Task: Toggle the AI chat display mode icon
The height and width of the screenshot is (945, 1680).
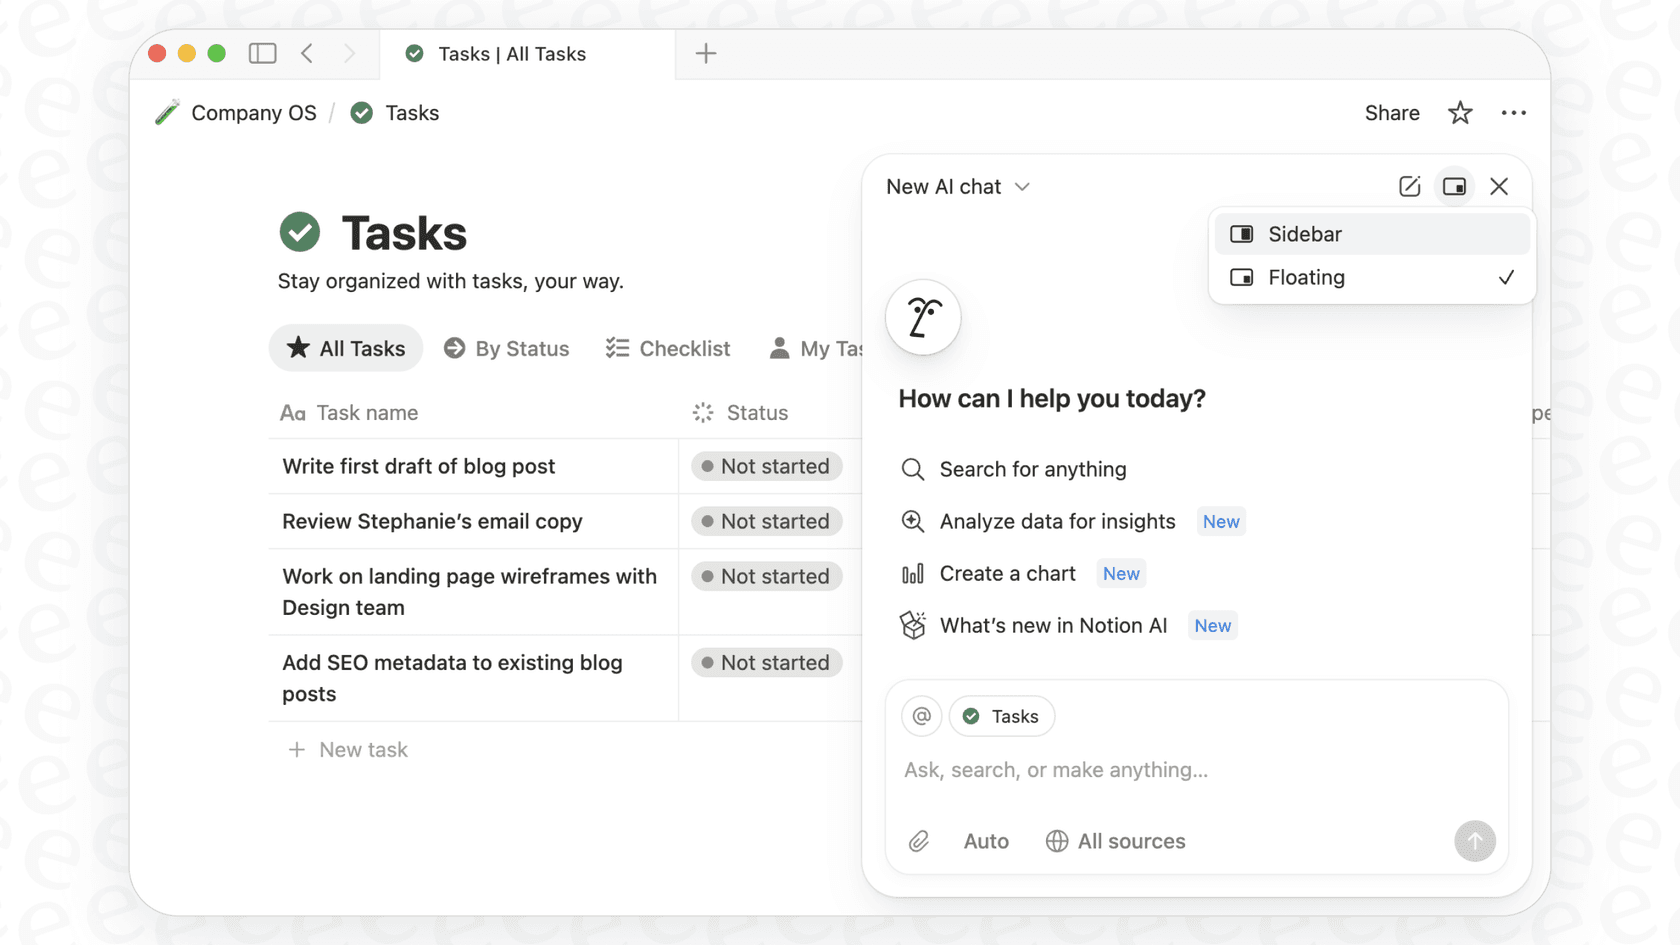Action: coord(1454,186)
